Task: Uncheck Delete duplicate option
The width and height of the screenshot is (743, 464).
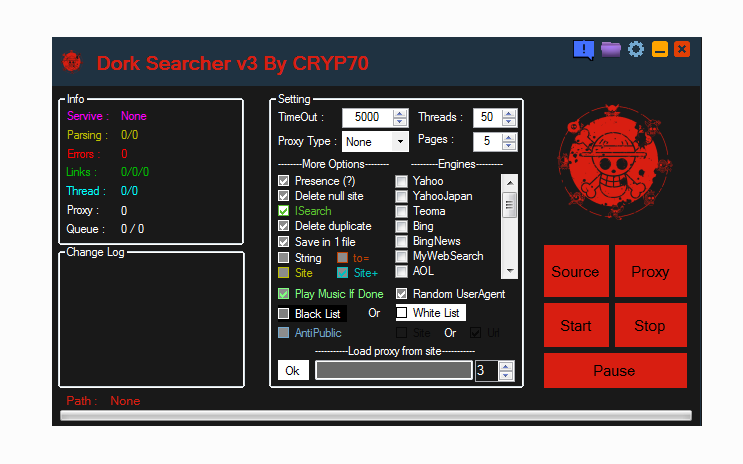Action: pos(283,226)
